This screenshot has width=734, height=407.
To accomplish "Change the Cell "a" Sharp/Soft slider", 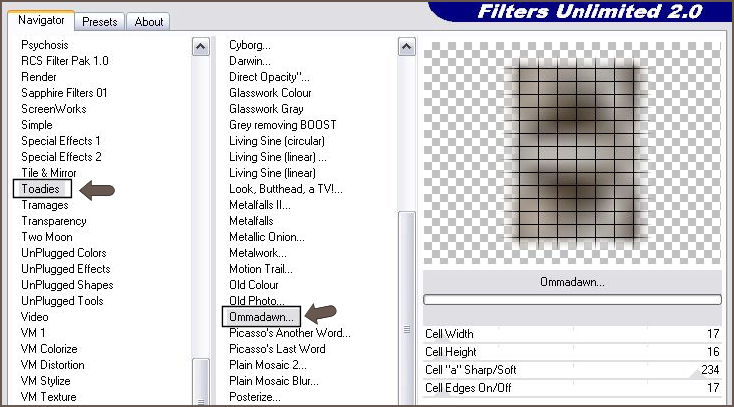I will tap(570, 370).
